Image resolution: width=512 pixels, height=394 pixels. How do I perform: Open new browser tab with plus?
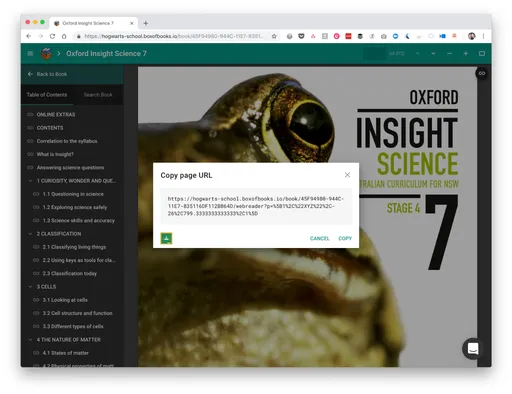[x=146, y=23]
